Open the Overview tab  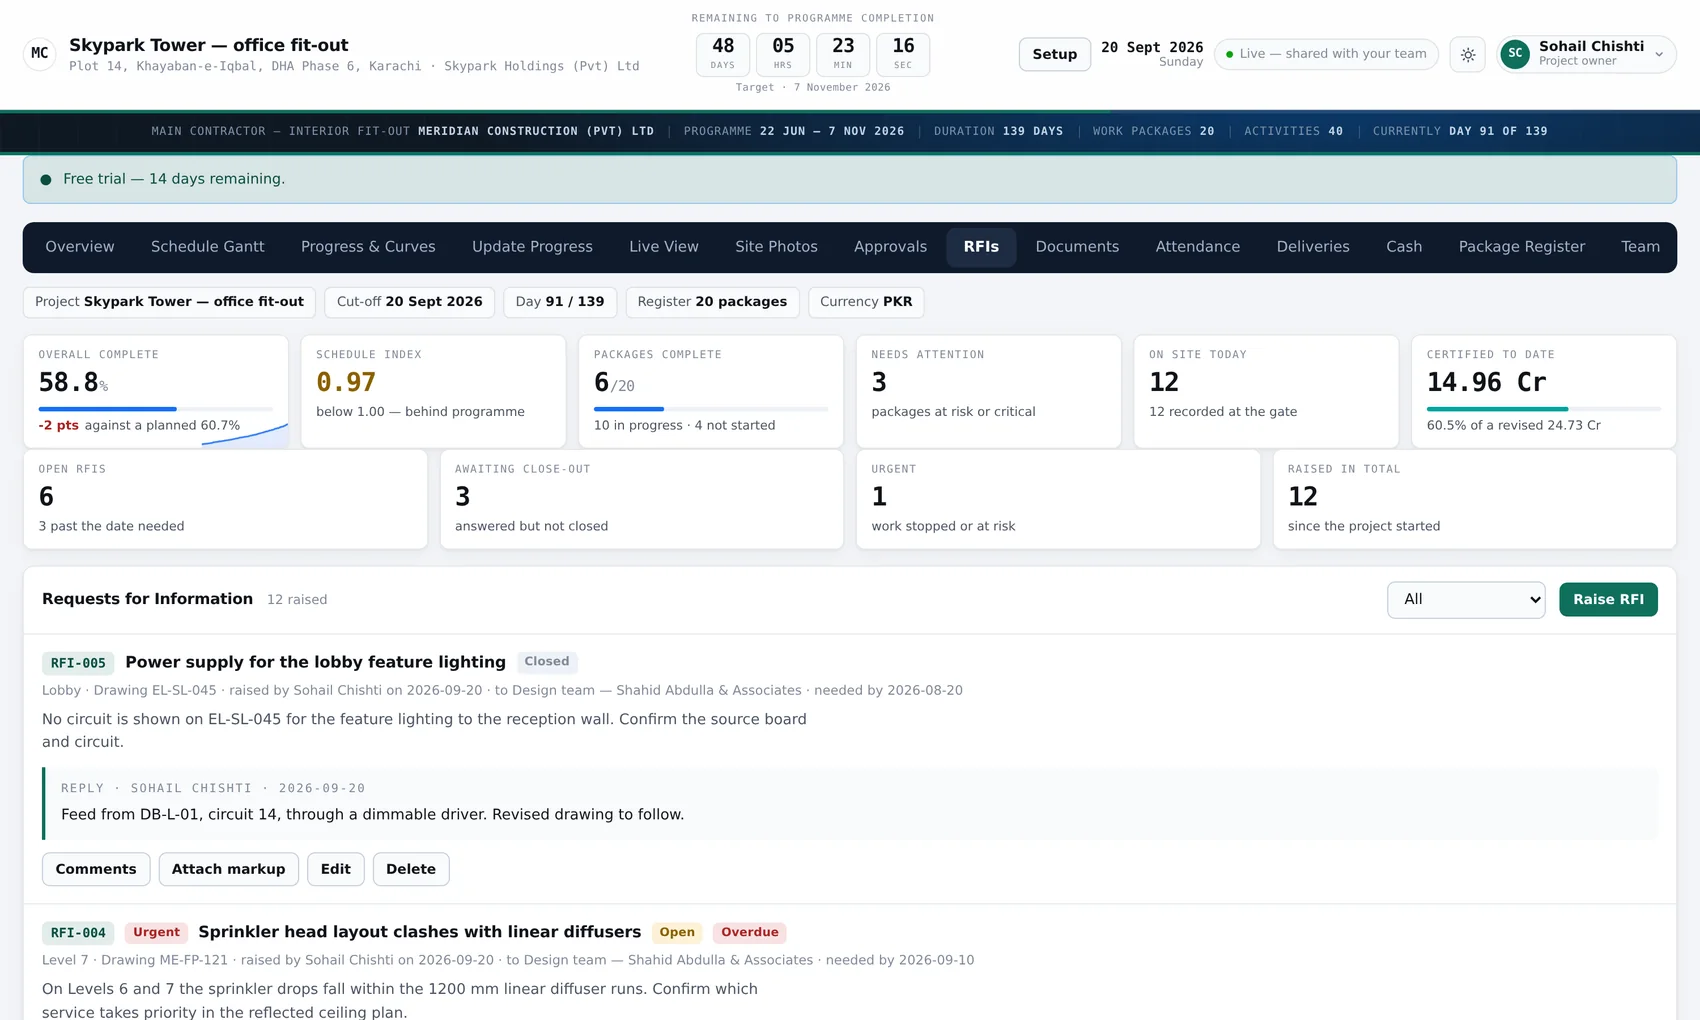coord(80,247)
